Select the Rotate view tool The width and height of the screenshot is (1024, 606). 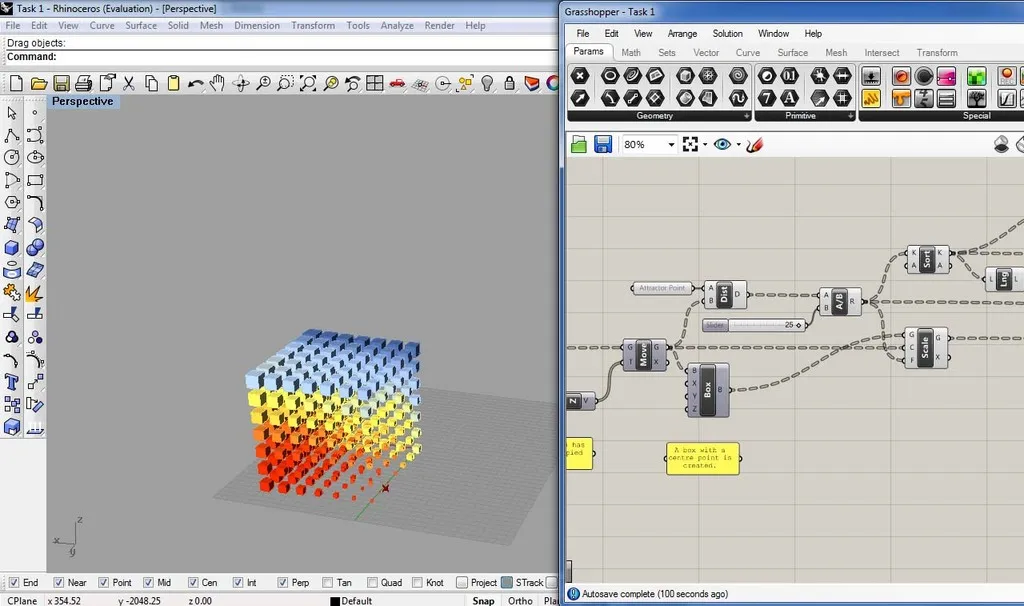point(240,83)
